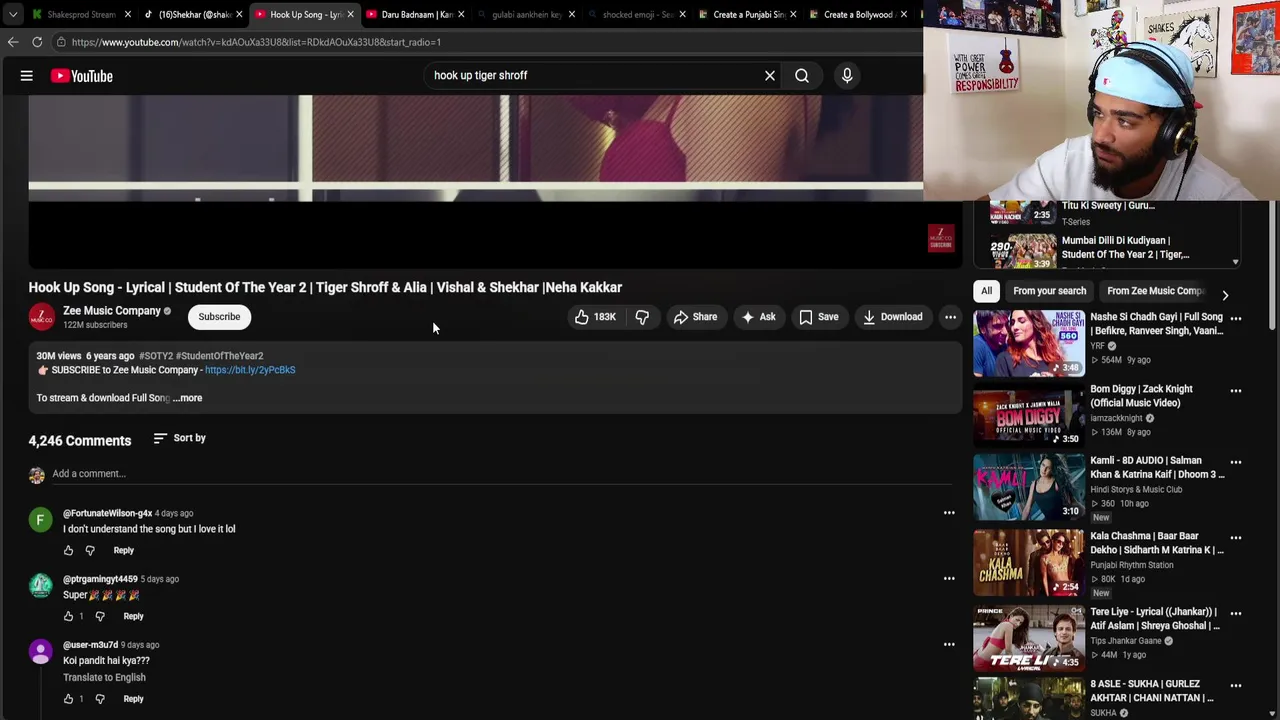Click the YouTube search input field
Image resolution: width=1280 pixels, height=720 pixels.
[595, 75]
